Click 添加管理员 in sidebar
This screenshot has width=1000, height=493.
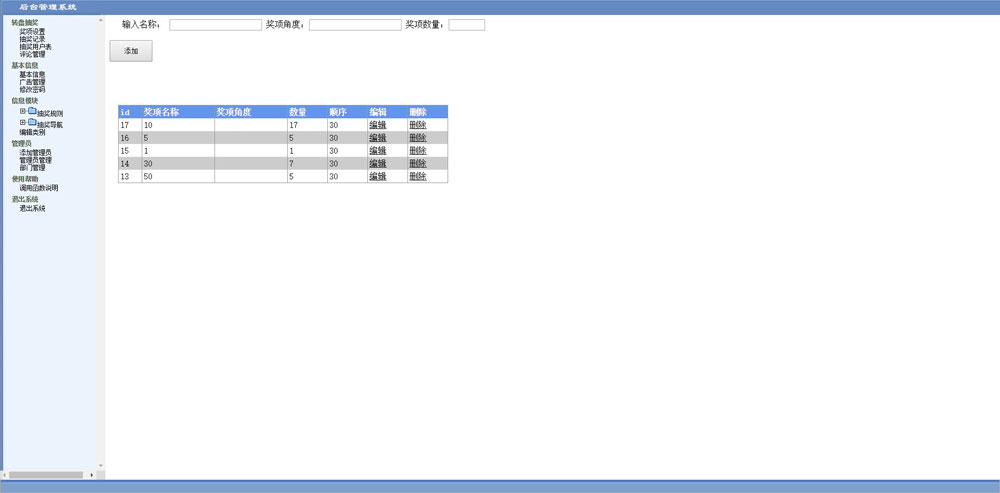(35, 152)
